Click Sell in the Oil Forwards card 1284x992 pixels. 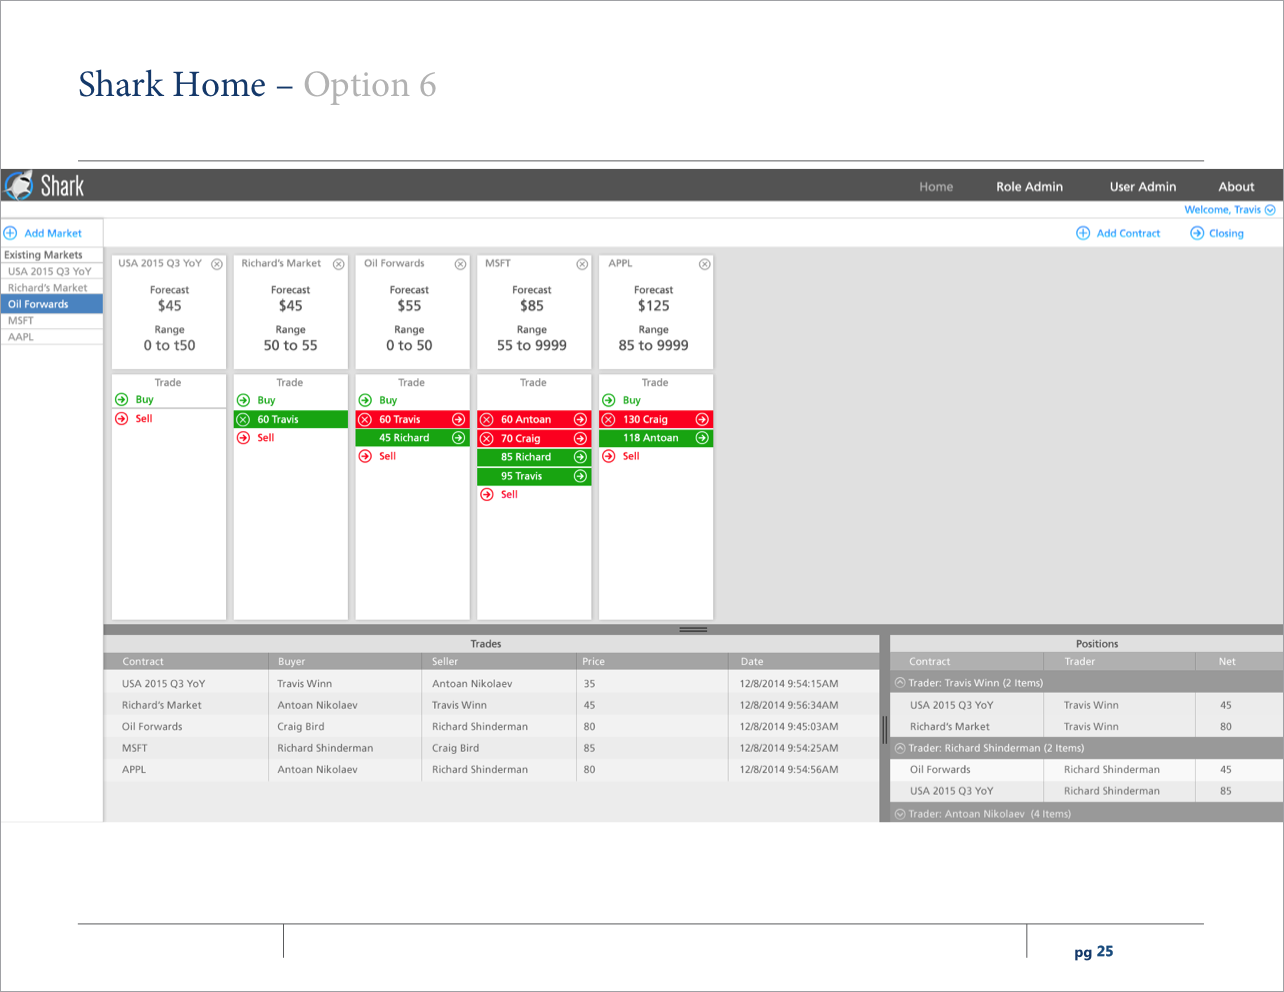coord(387,456)
